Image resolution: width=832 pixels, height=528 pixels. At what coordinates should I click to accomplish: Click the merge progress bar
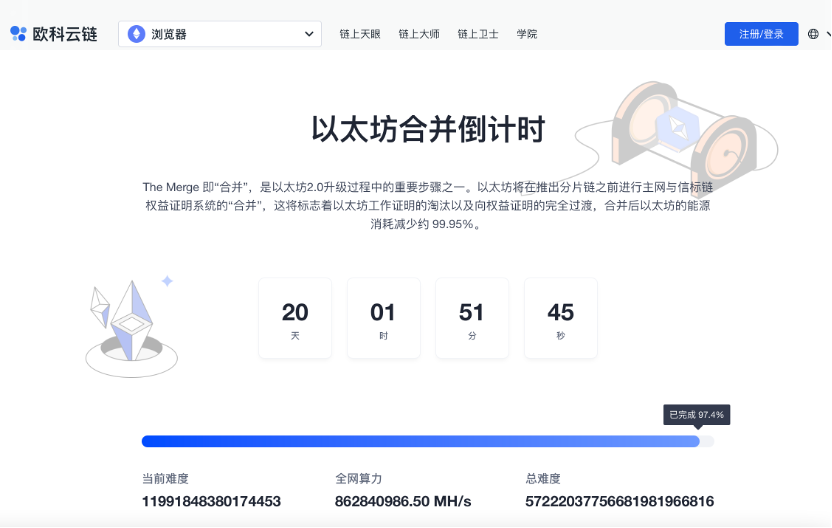point(428,441)
